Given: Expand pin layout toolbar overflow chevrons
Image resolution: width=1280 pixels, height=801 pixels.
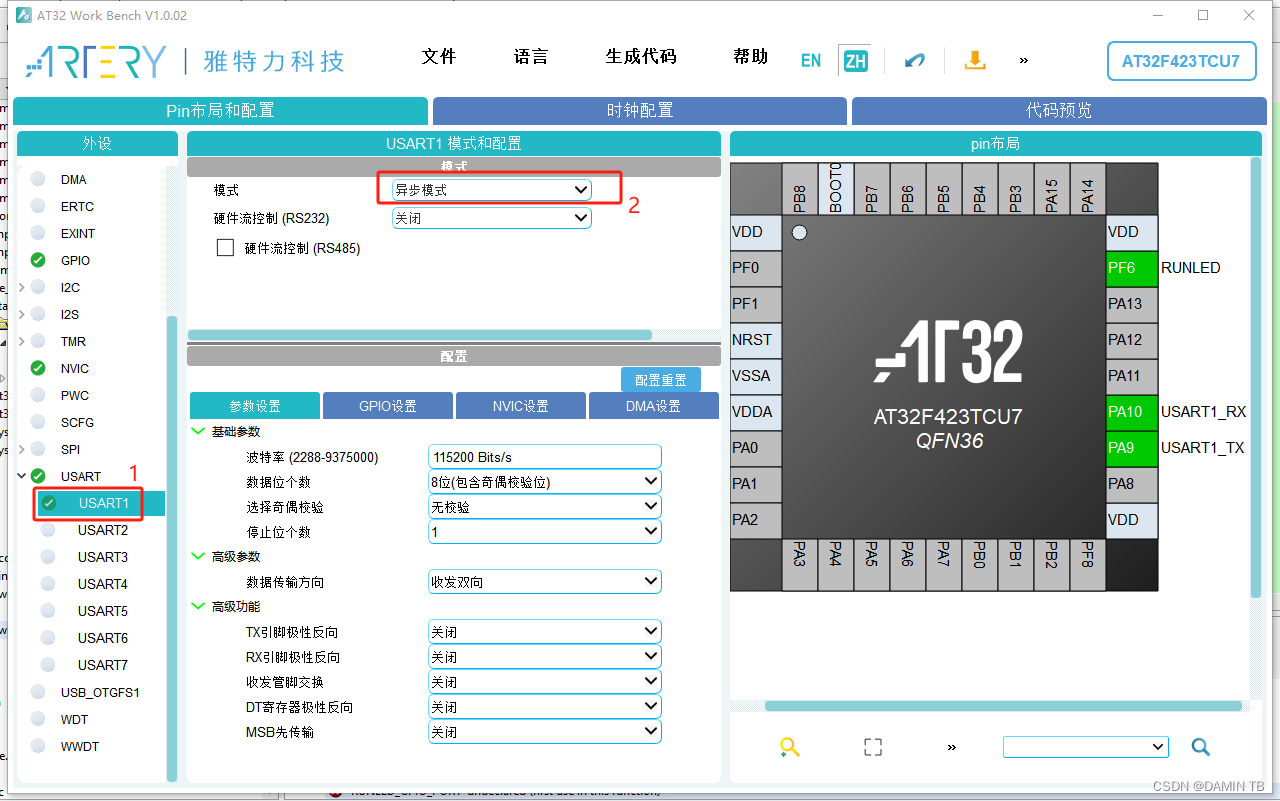Looking at the screenshot, I should [951, 747].
